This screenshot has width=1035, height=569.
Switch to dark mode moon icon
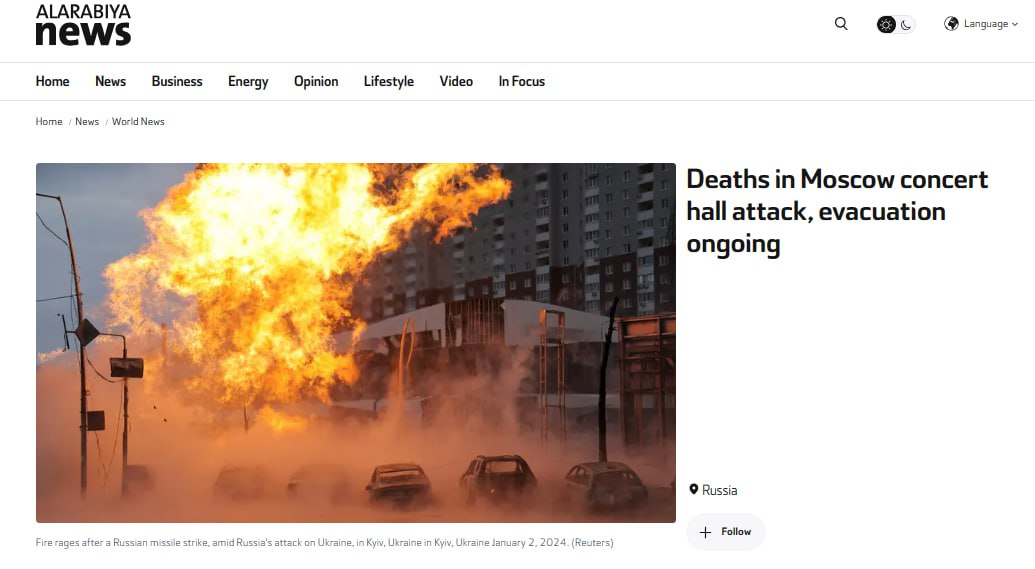906,24
